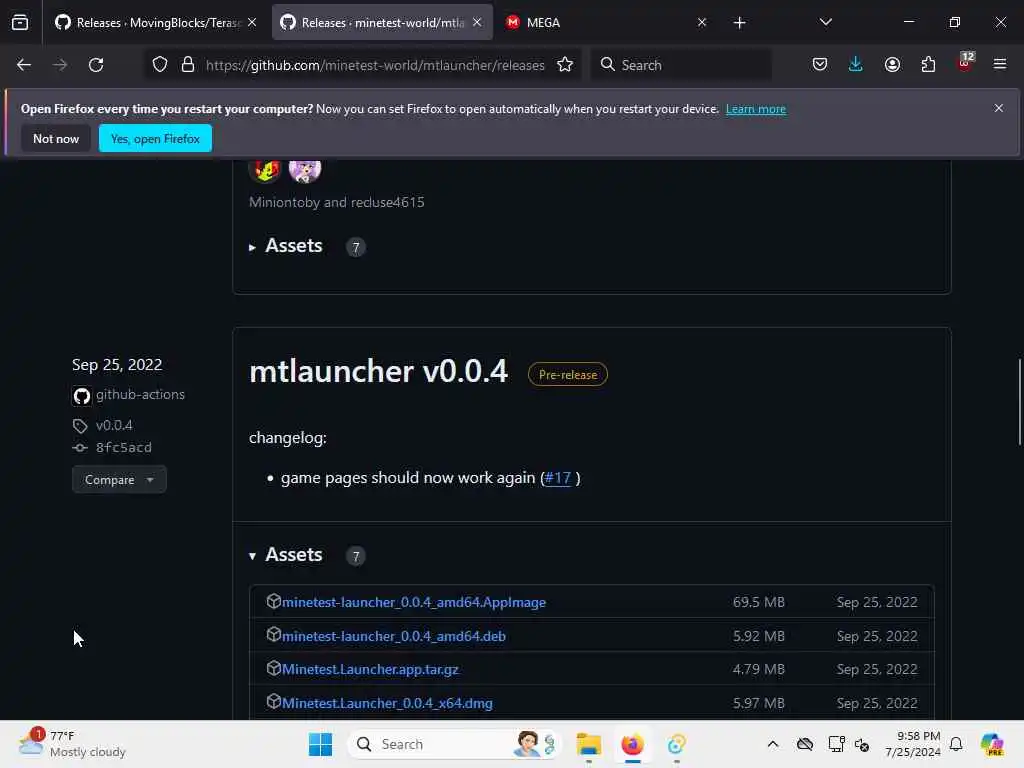Save page to Pocket

click(820, 65)
